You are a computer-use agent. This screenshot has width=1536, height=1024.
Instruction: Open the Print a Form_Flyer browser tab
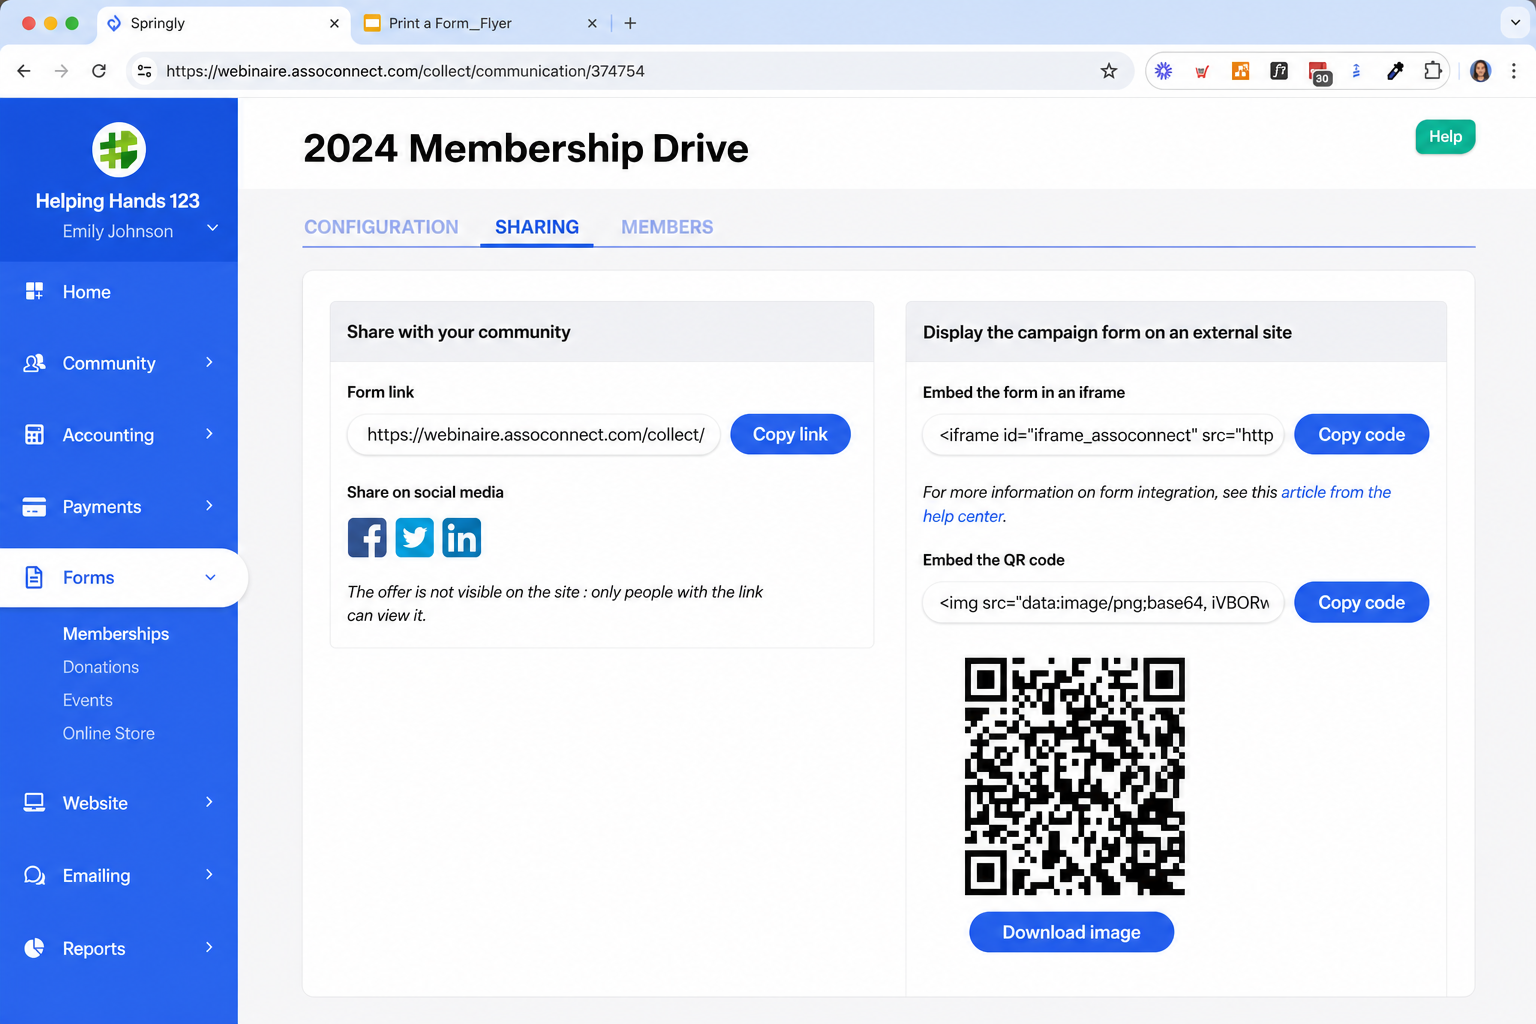[478, 23]
